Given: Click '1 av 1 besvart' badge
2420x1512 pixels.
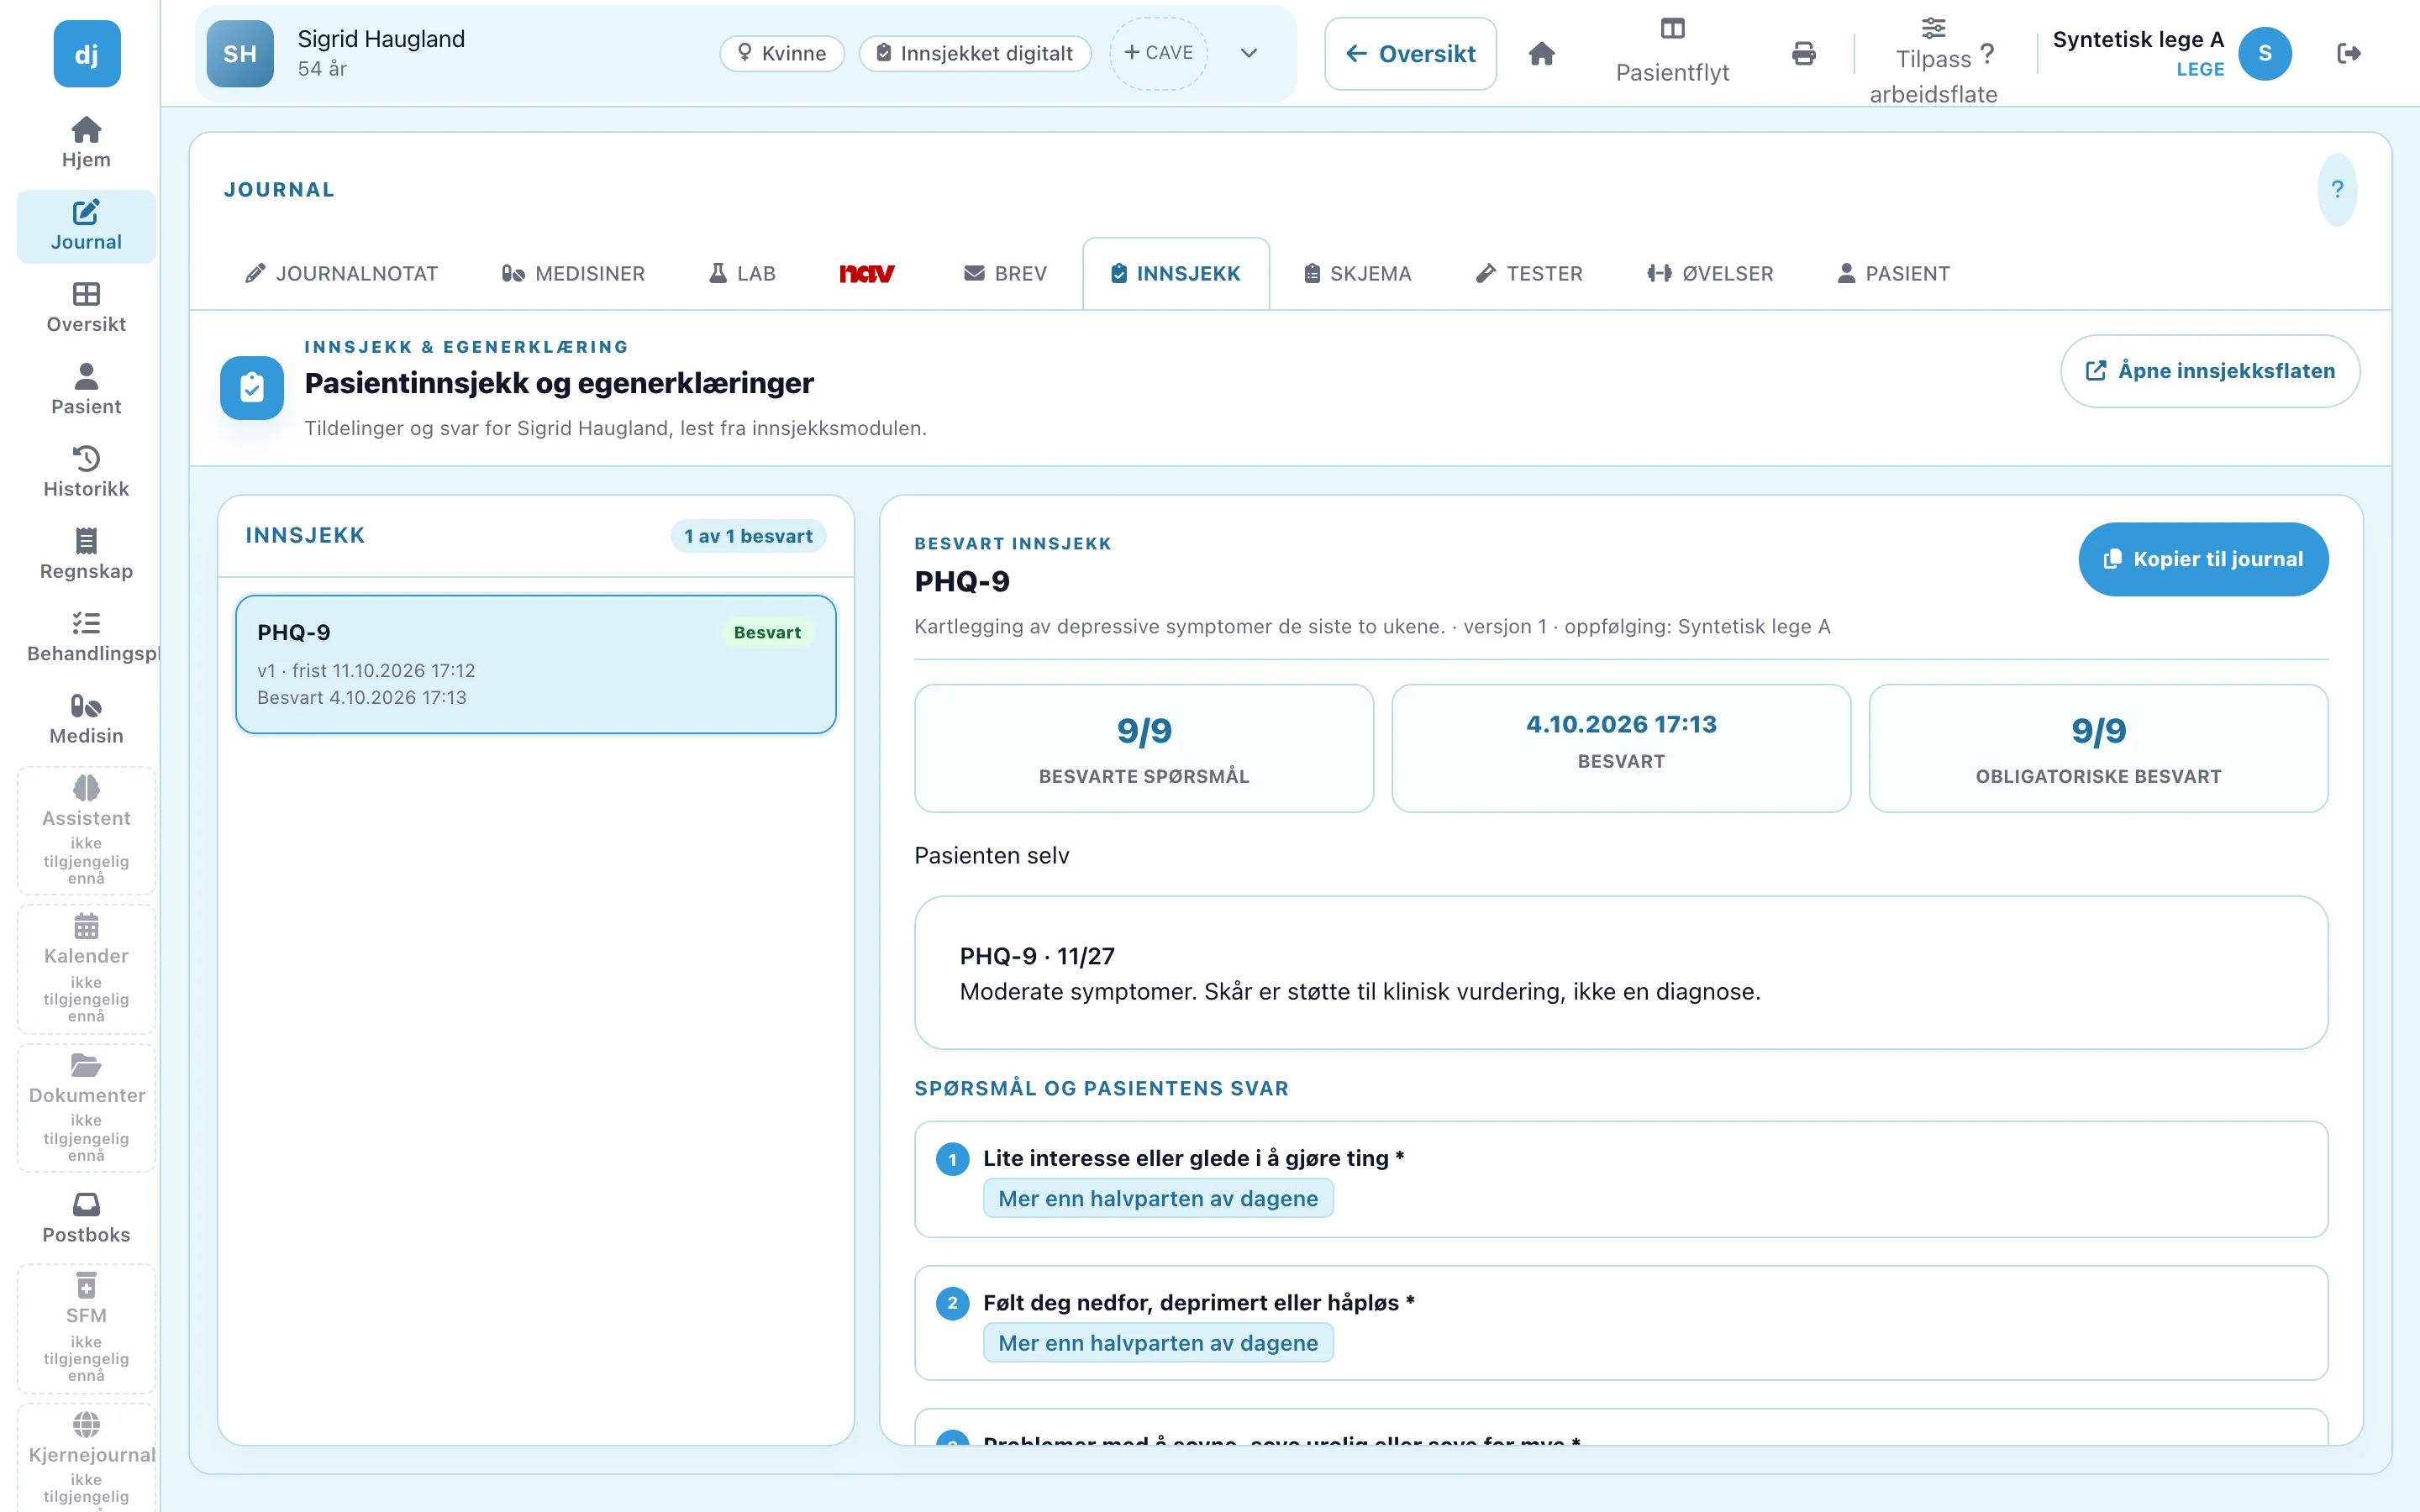Looking at the screenshot, I should click(748, 536).
